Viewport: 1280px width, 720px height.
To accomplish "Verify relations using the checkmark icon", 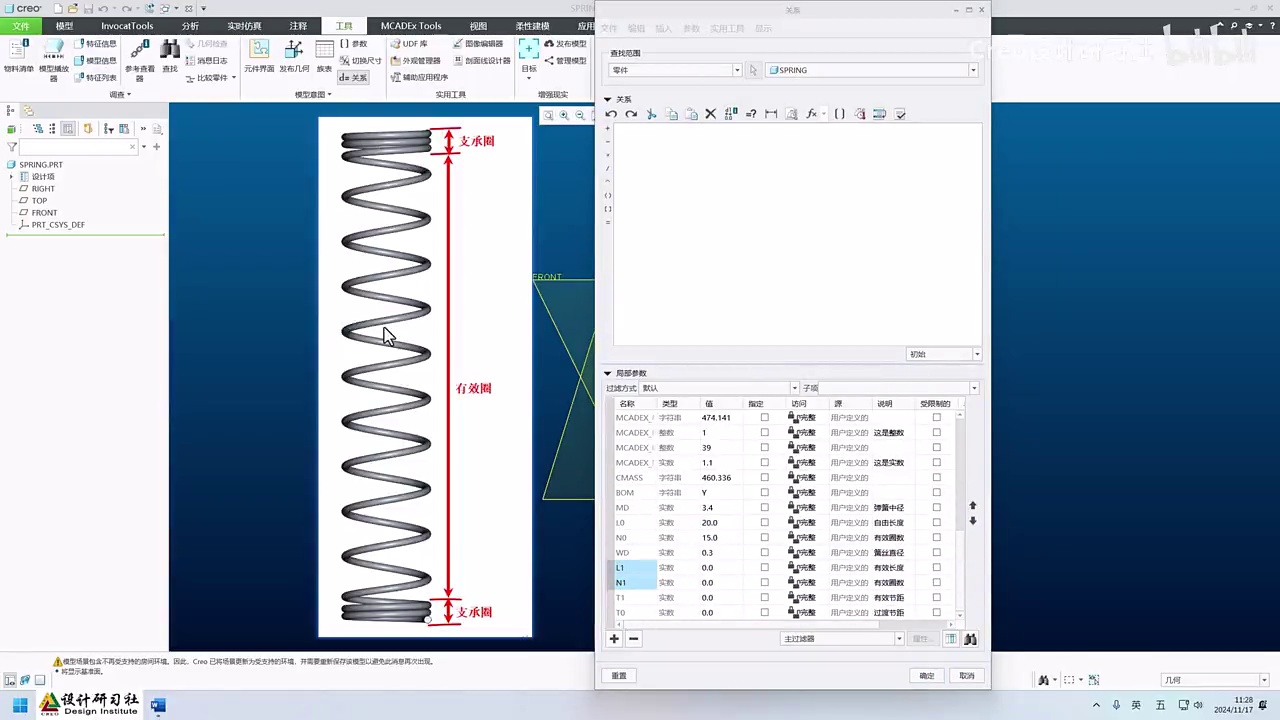I will tap(900, 114).
